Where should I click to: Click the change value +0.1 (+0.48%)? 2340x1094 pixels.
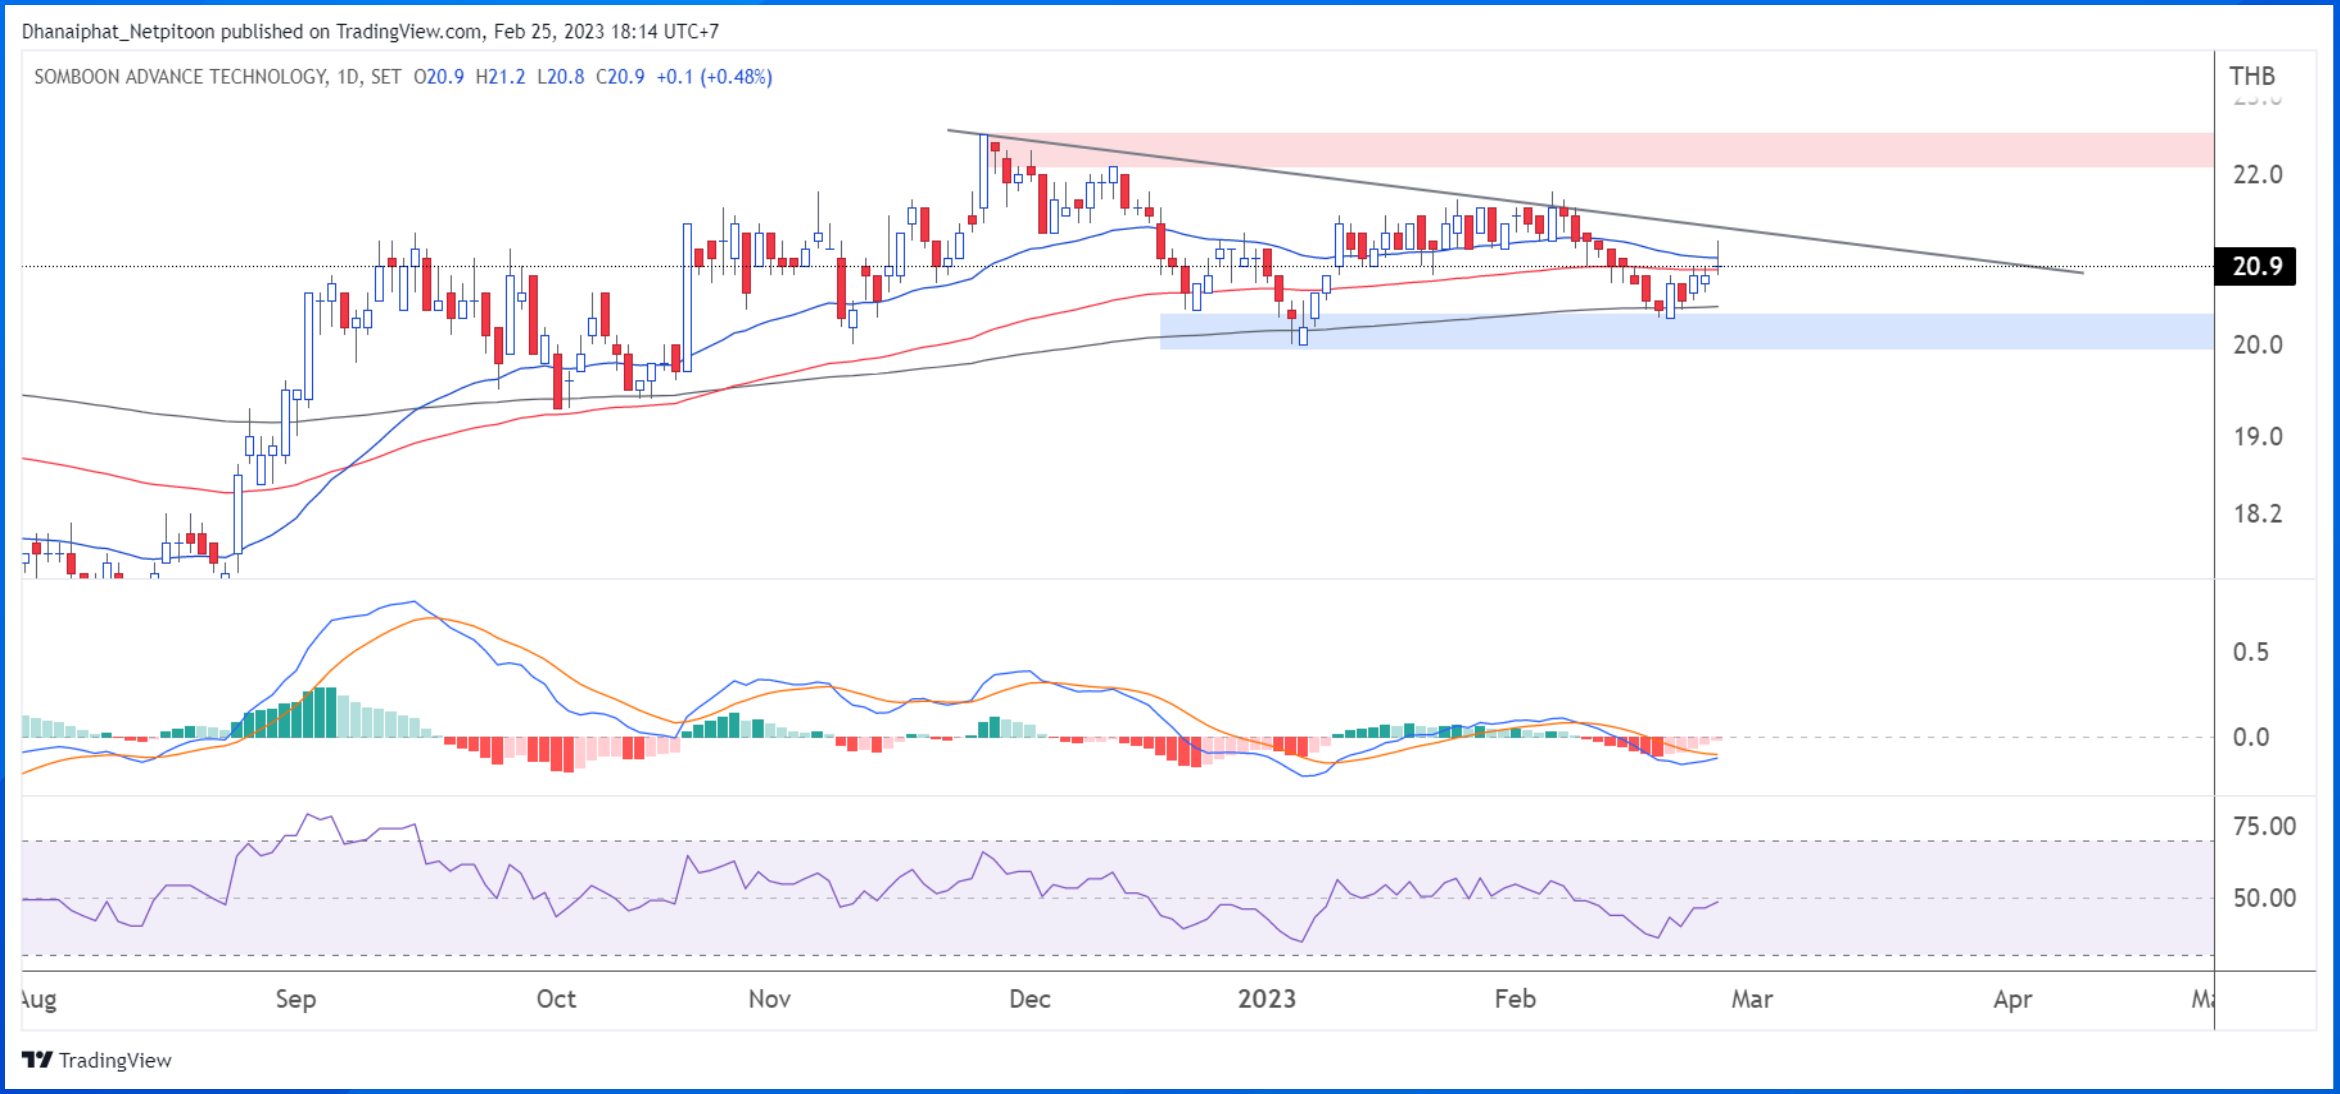pos(714,77)
